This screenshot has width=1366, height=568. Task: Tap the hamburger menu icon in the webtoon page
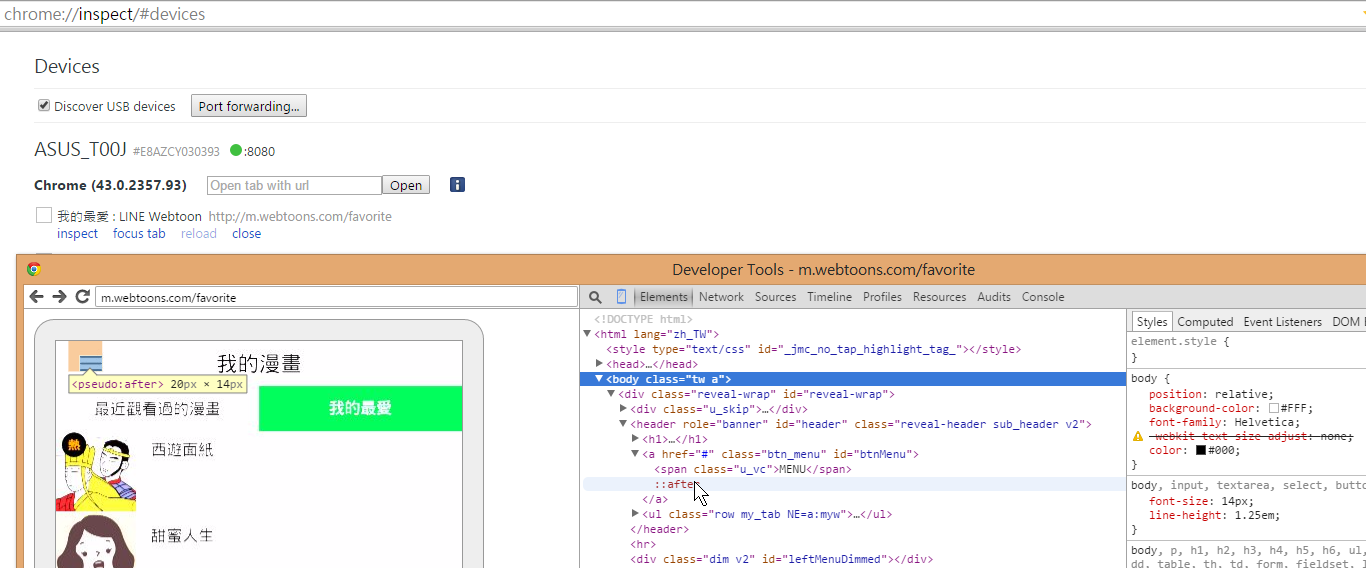[x=90, y=362]
